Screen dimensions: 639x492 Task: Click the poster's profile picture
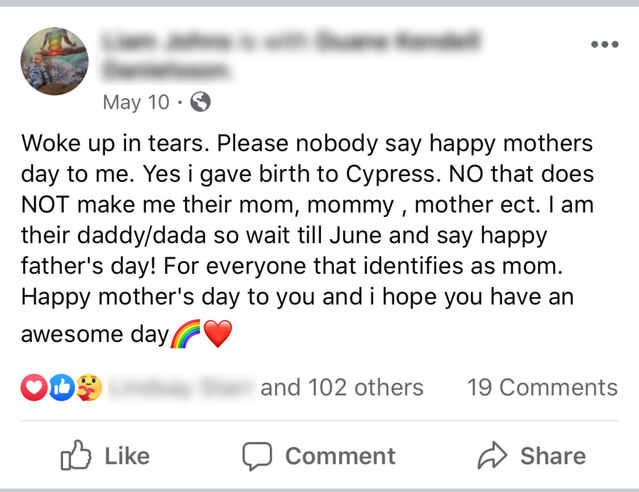[x=55, y=62]
